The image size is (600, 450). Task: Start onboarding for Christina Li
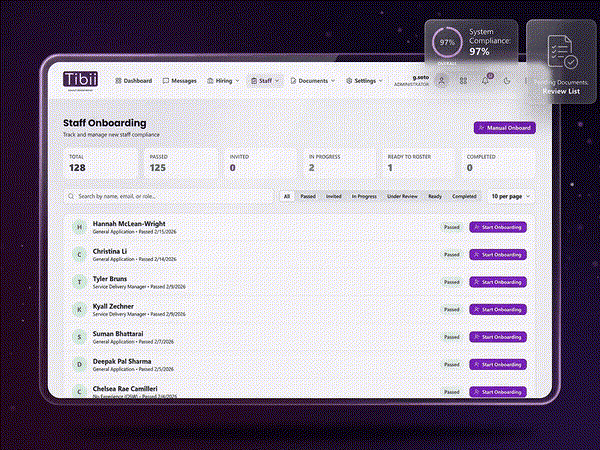coord(498,254)
